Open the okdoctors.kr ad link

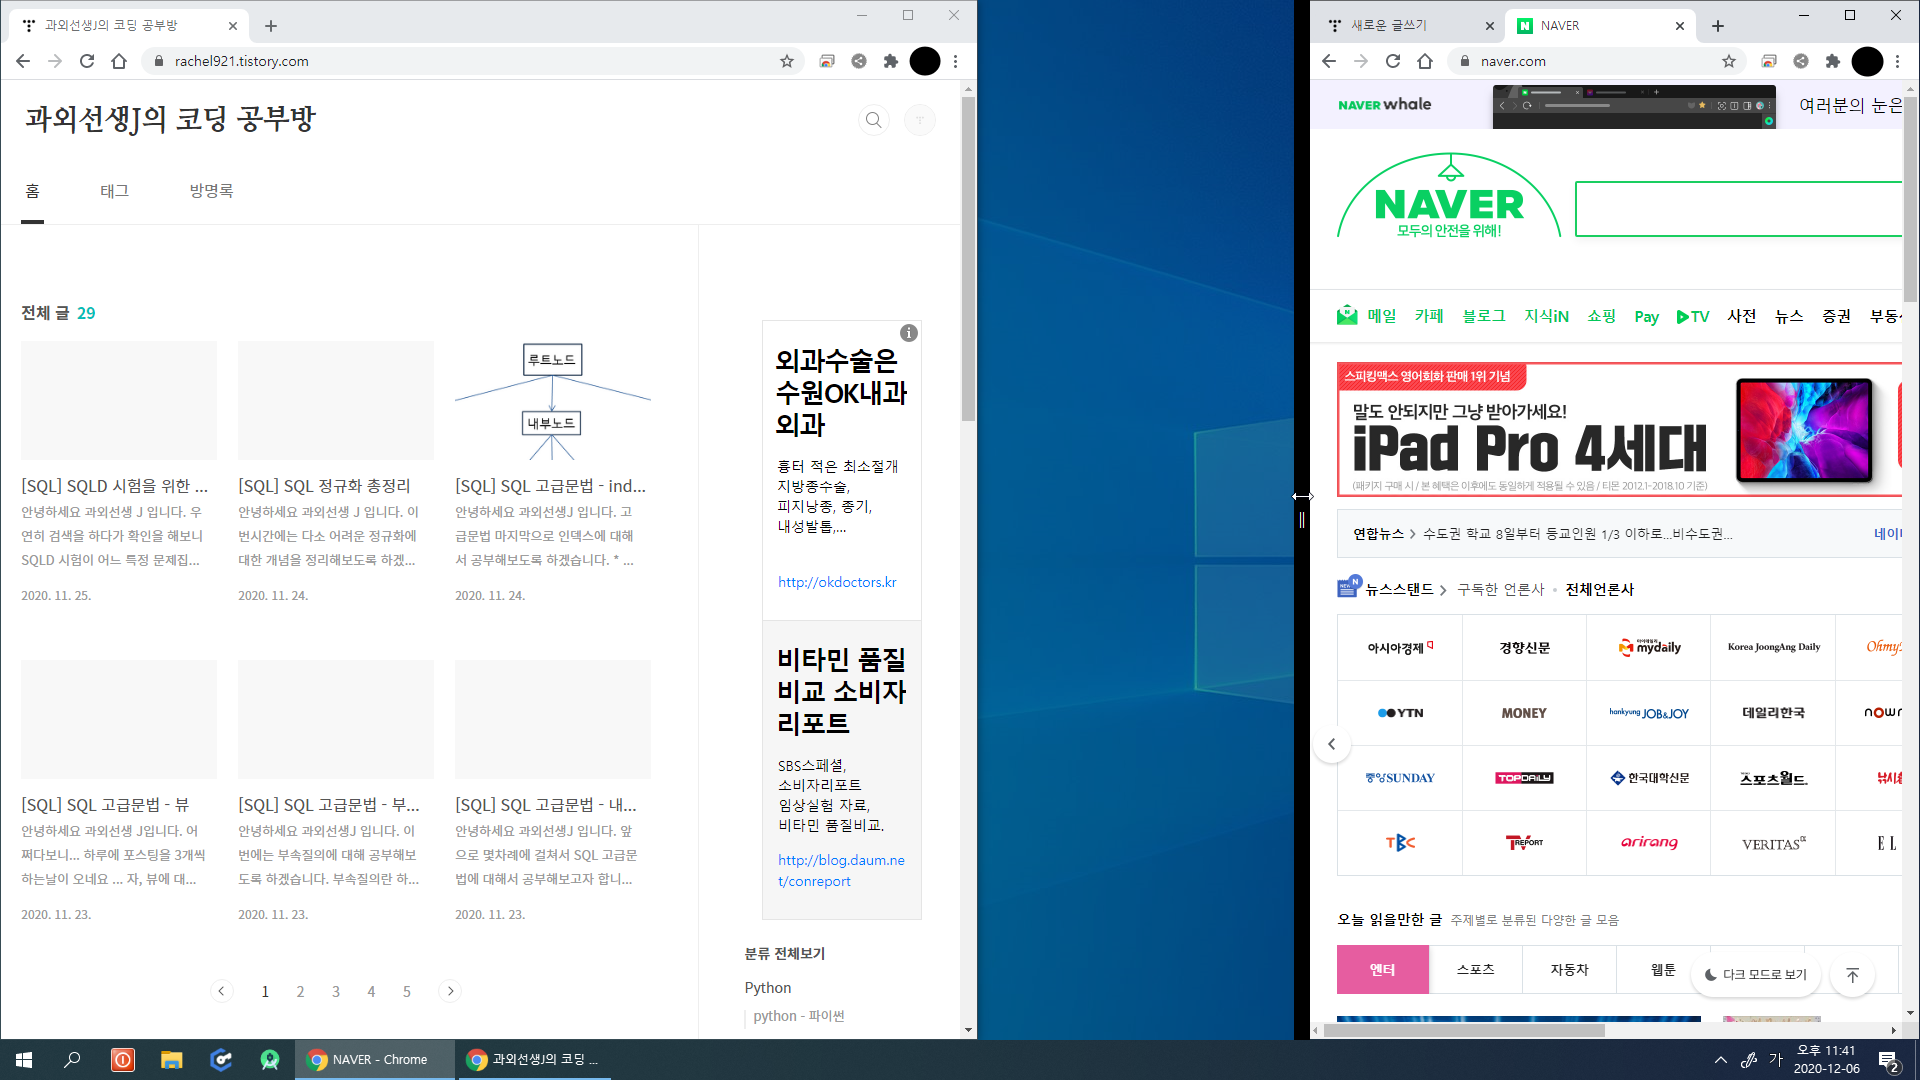837,582
